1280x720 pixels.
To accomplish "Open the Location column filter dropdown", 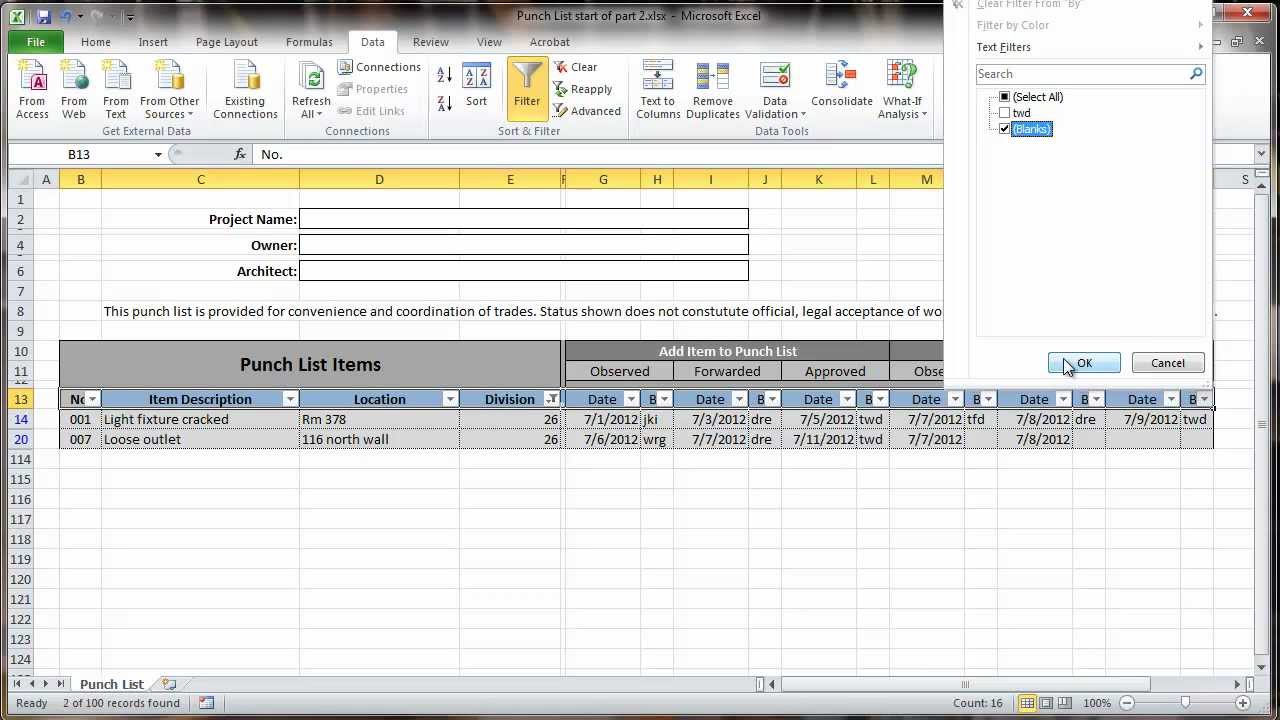I will point(450,399).
